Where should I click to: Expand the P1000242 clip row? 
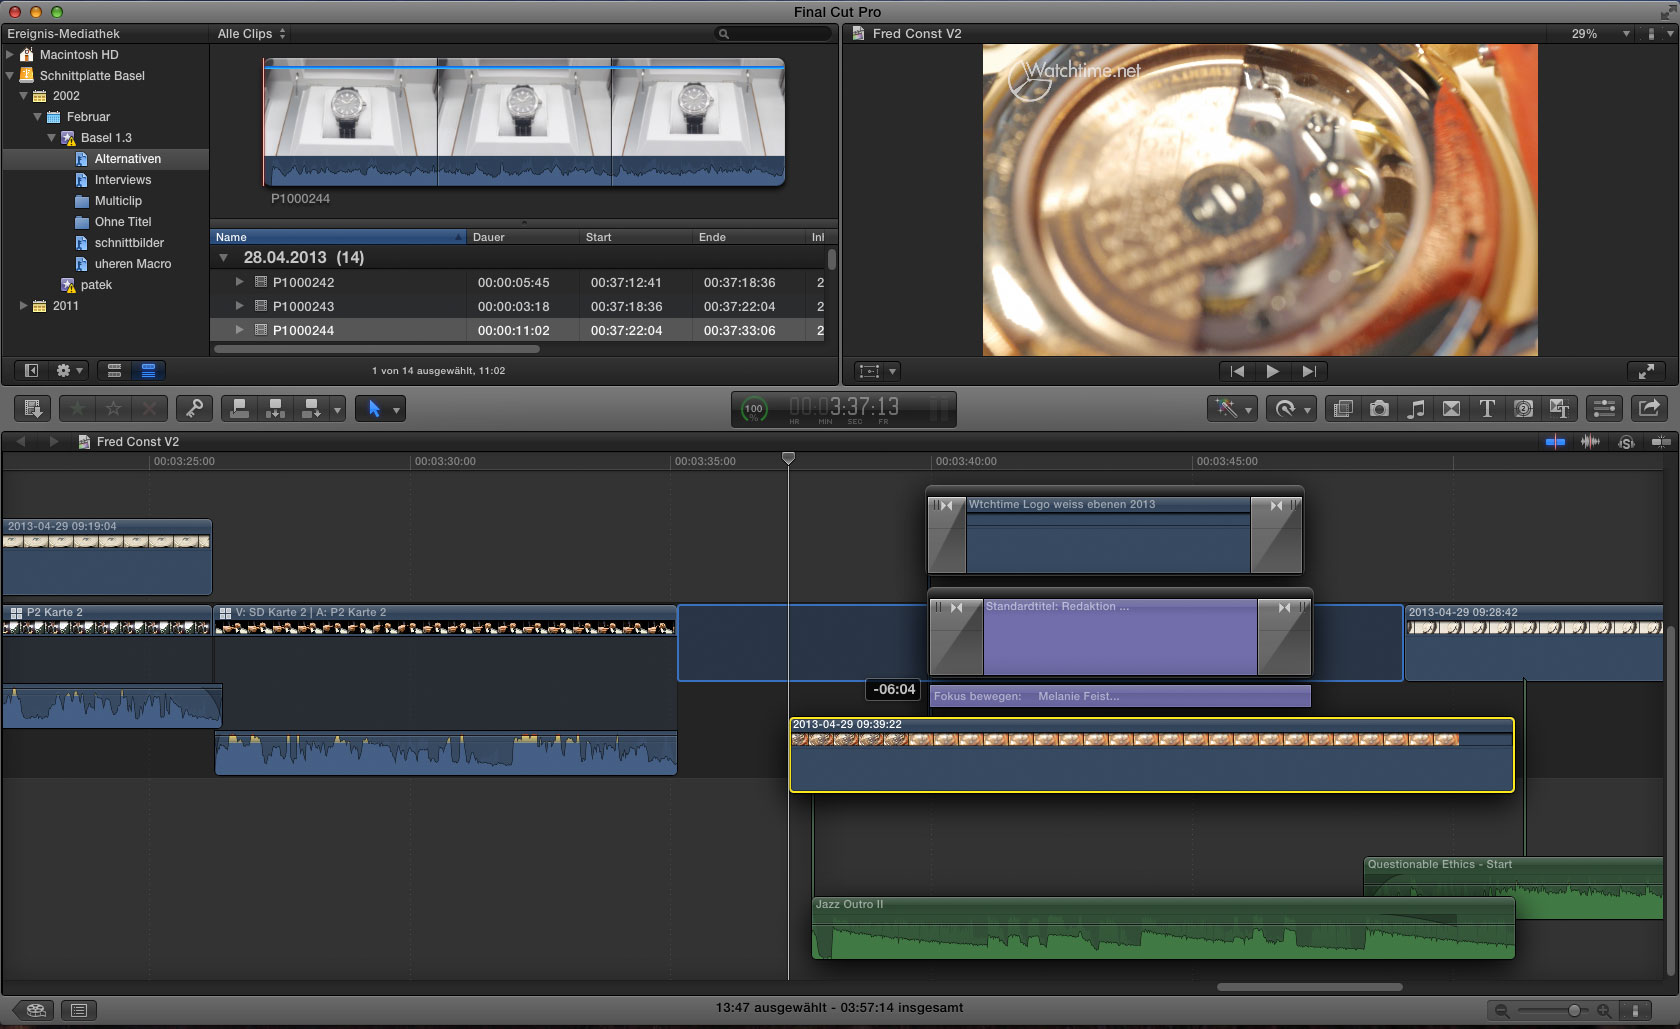tap(240, 283)
